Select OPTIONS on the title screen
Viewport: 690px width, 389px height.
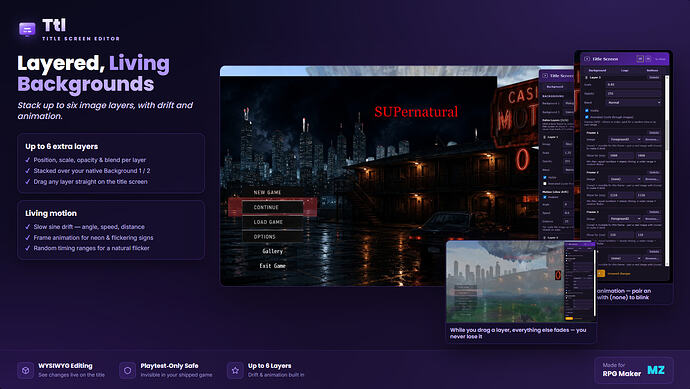[x=272, y=237]
